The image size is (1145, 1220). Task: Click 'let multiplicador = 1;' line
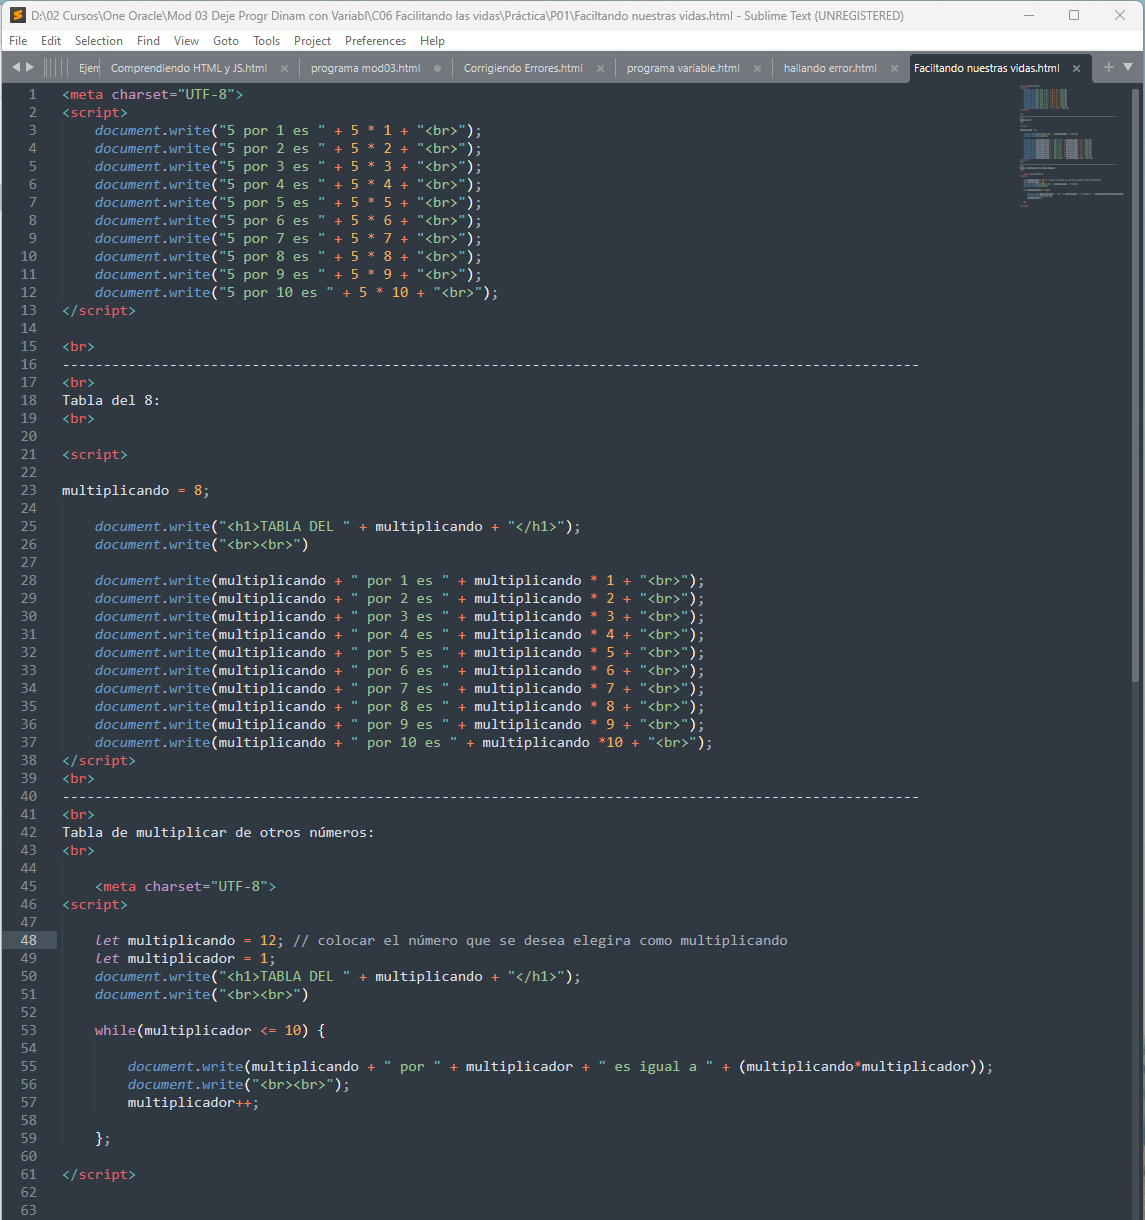185,958
